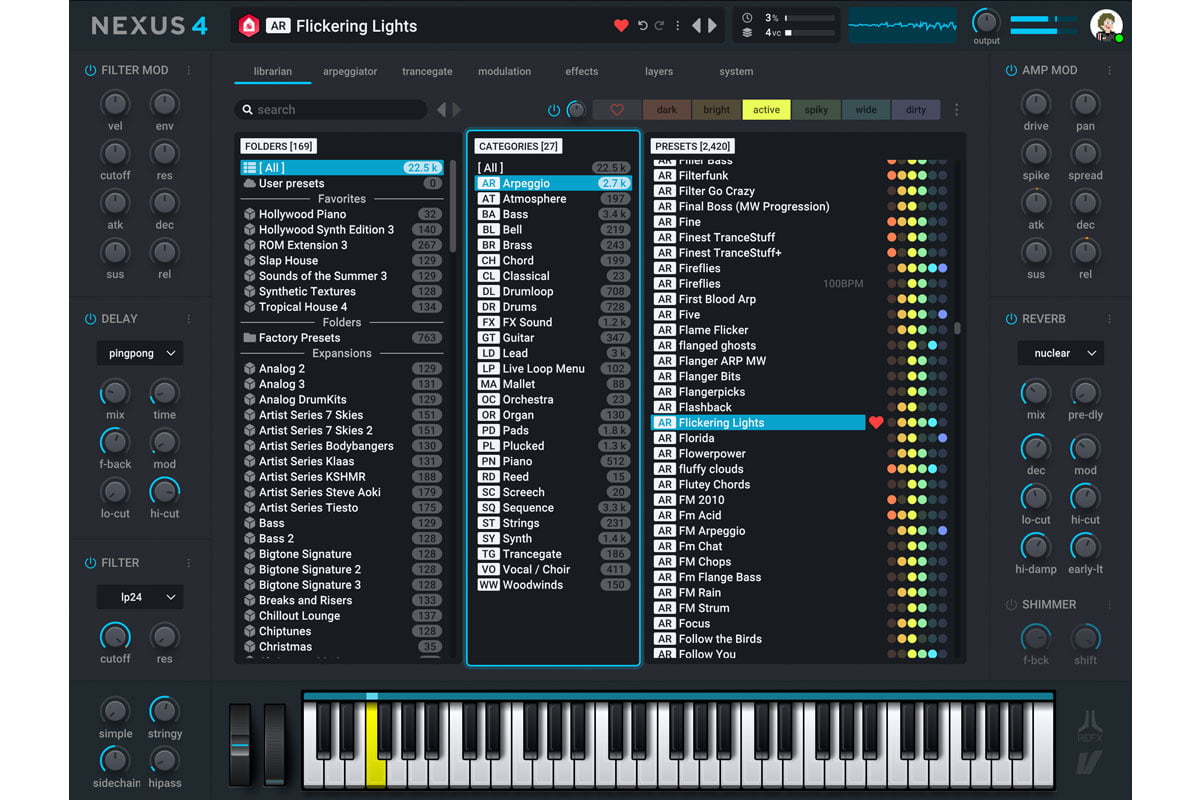Image resolution: width=1200 pixels, height=800 pixels.
Task: Go to the next preset with the top bar's right arrow
Action: [713, 26]
